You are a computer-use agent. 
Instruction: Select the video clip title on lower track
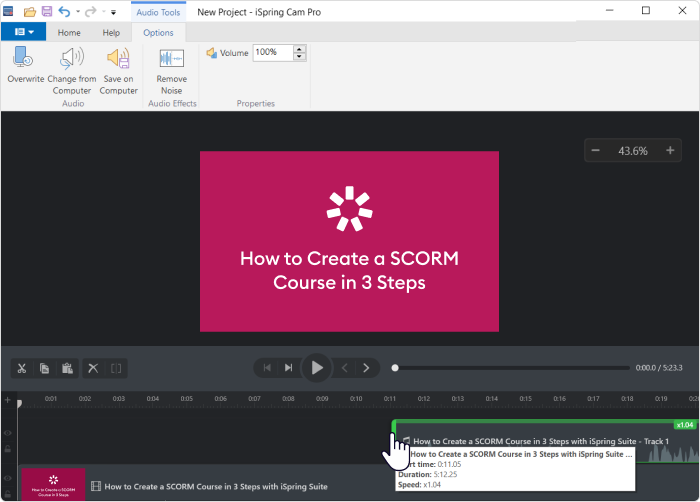click(216, 486)
